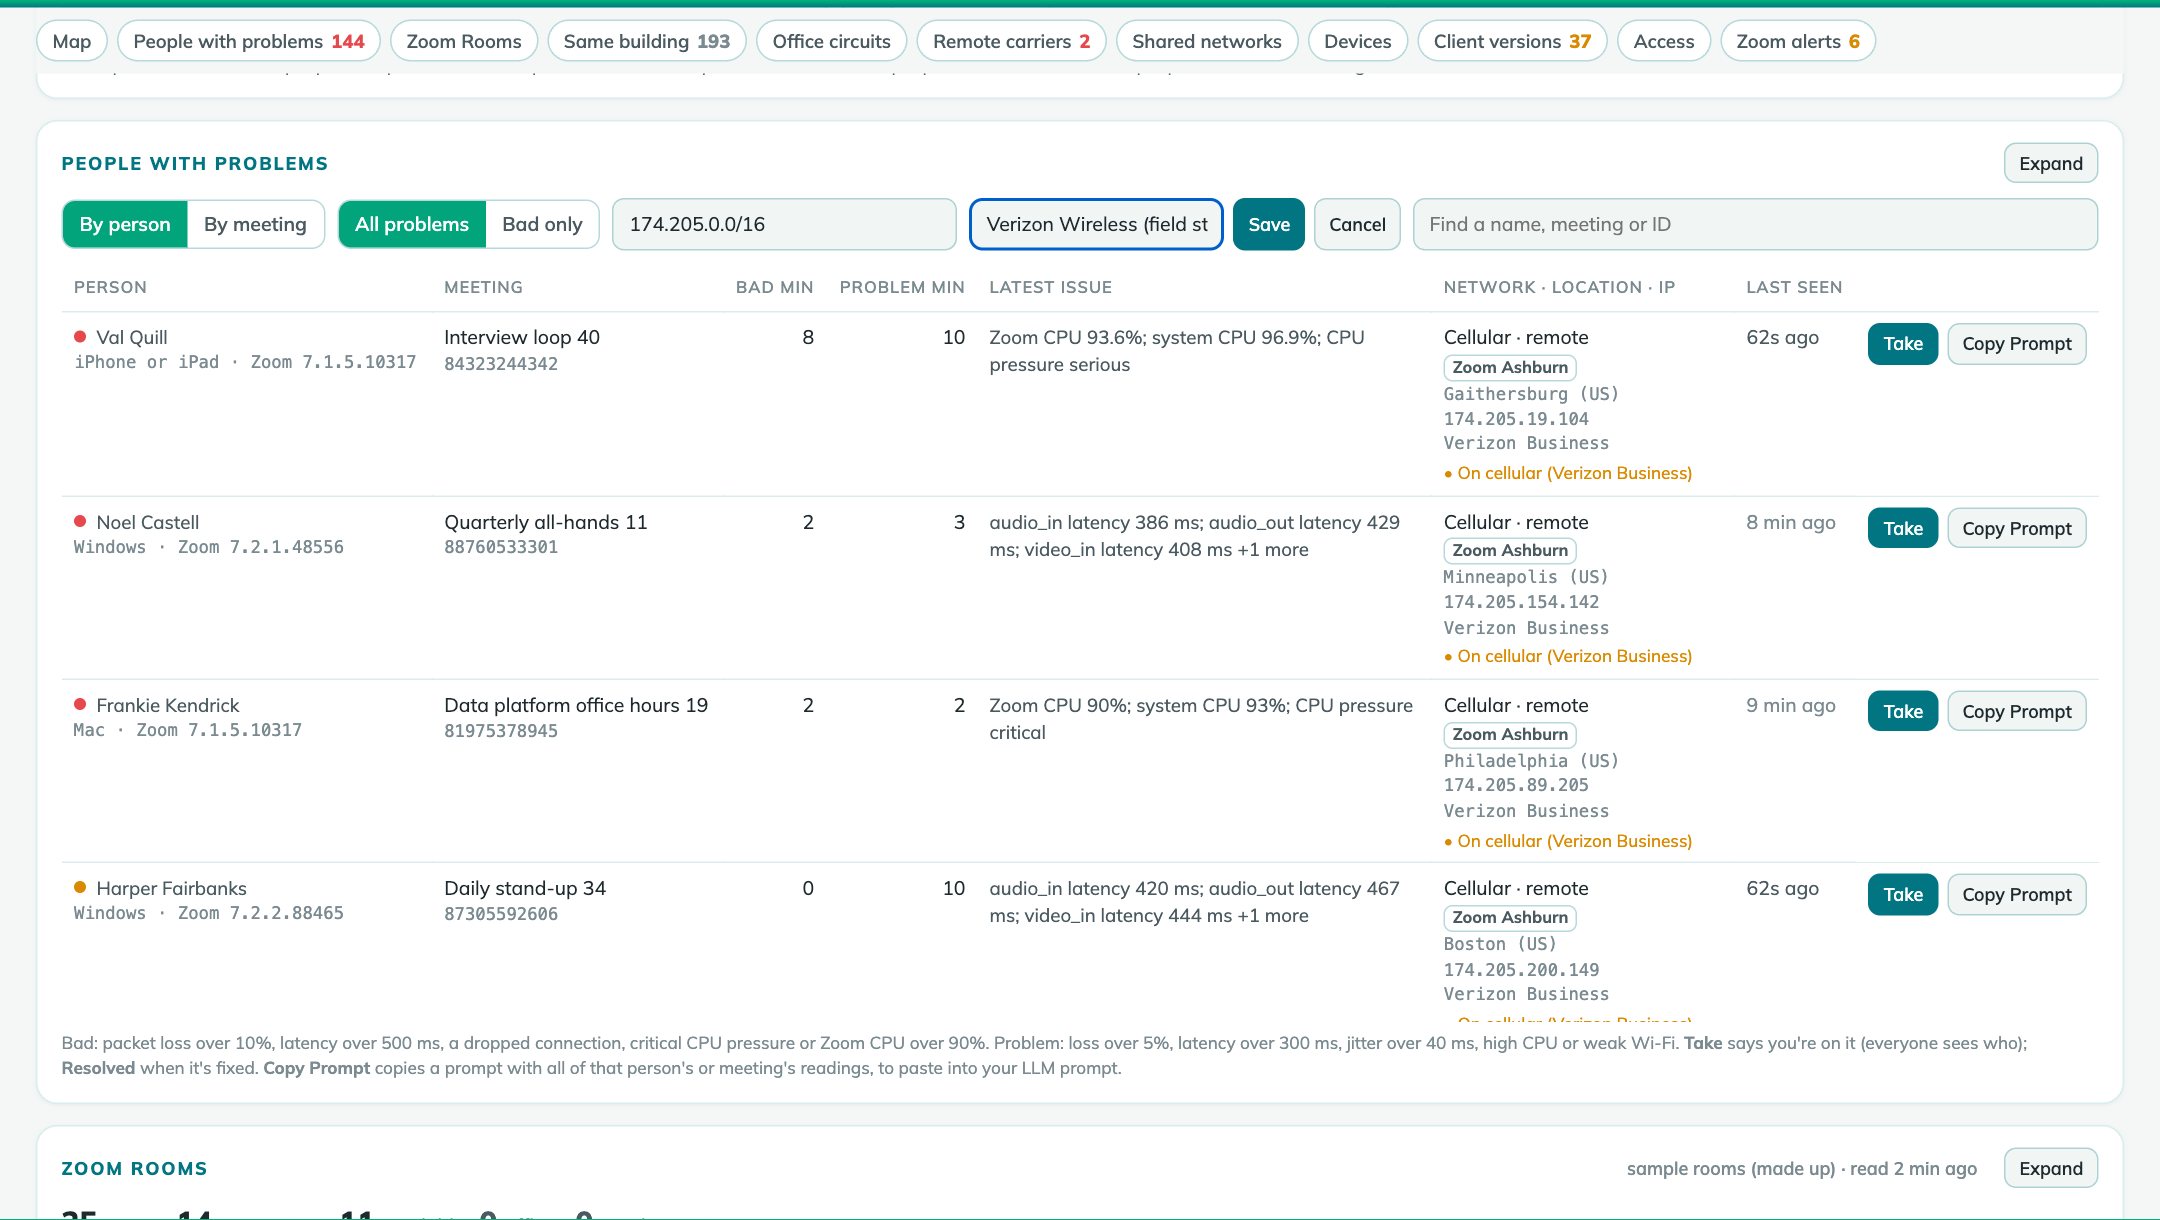Click Zoom Ashburn tag in Val Quill row

(x=1509, y=367)
